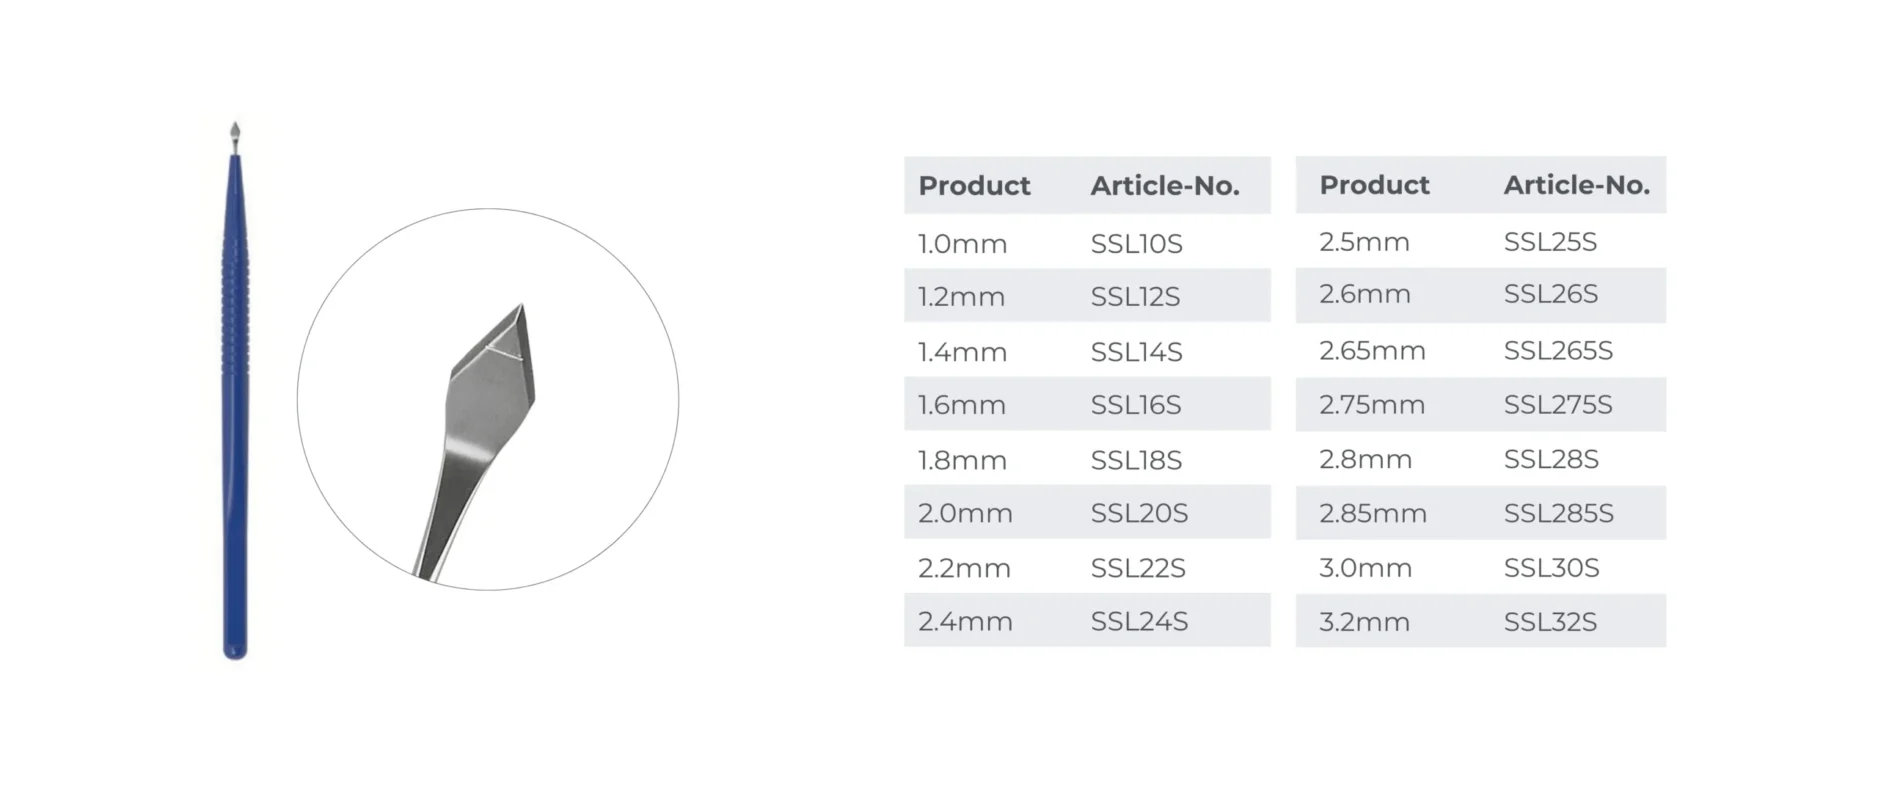
Task: Click article number SSL275S
Action: click(1558, 405)
